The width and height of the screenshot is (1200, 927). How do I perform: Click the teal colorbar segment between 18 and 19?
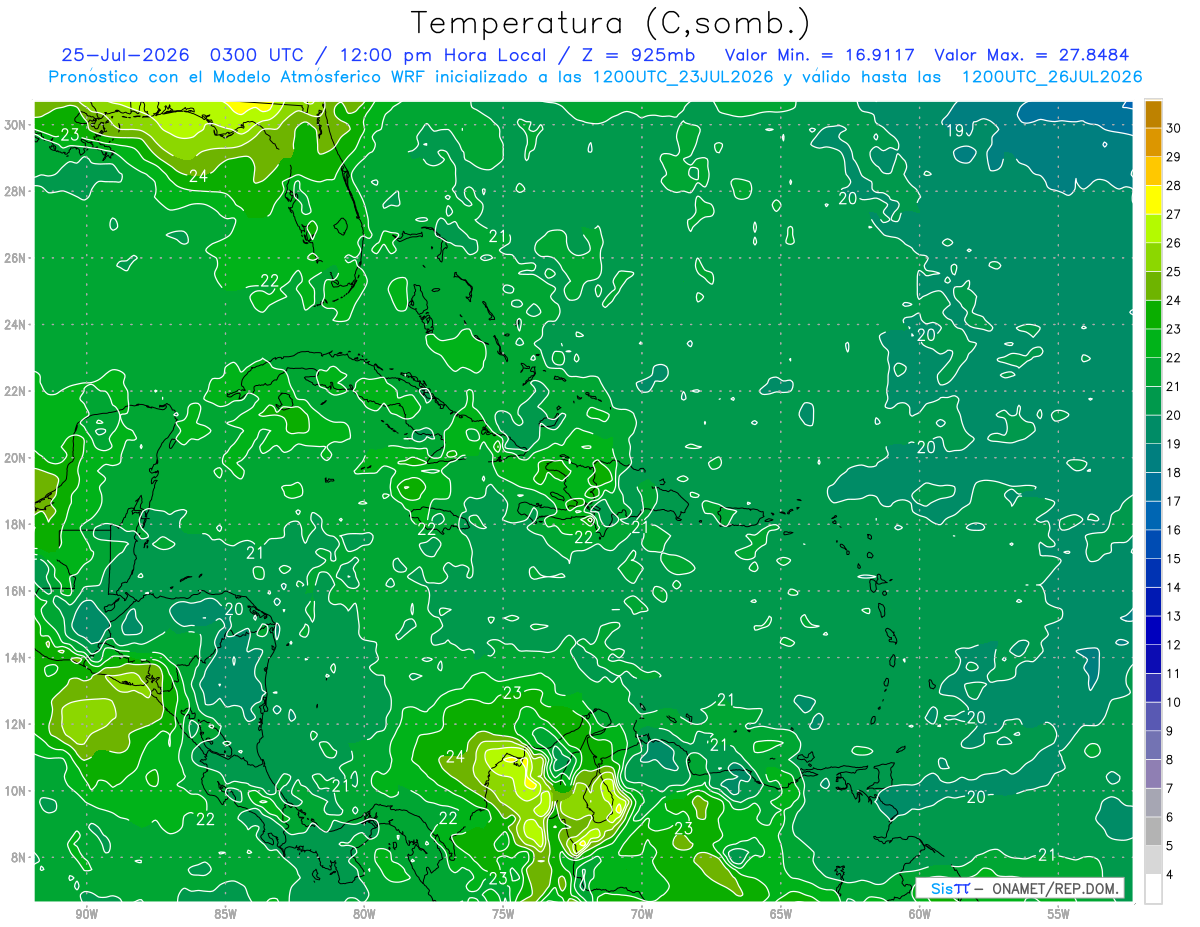tap(1153, 458)
